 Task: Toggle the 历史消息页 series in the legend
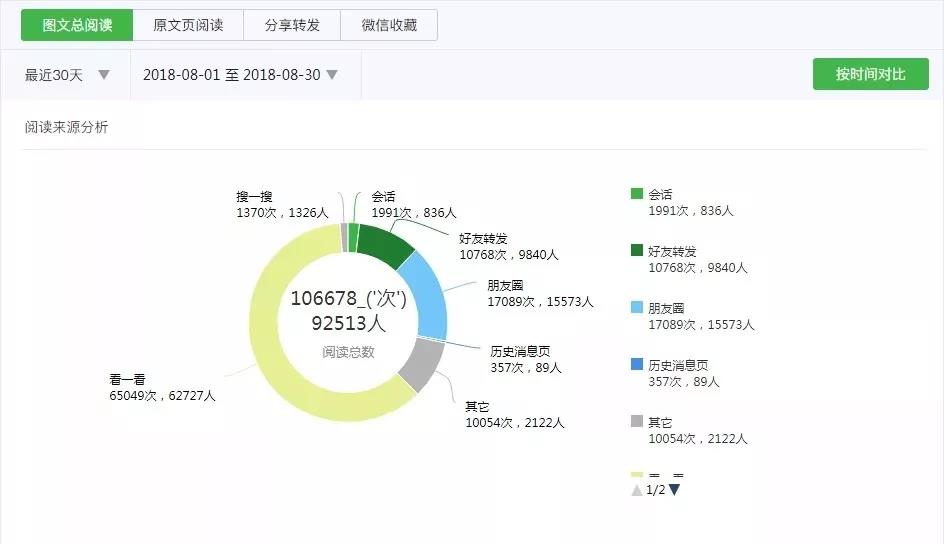[637, 365]
